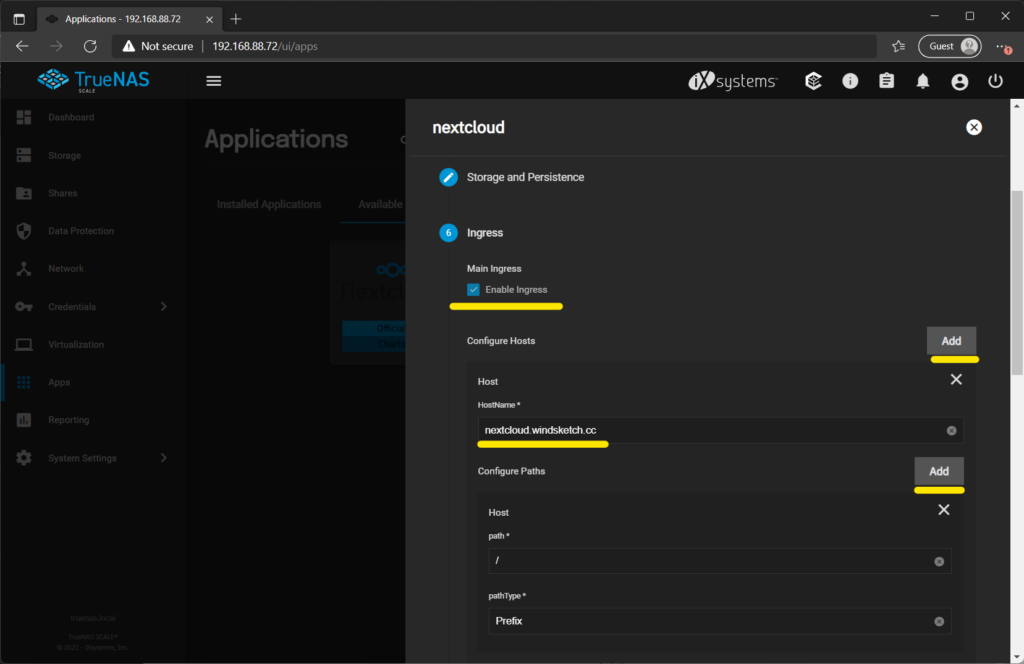Image resolution: width=1024 pixels, height=664 pixels.
Task: Click the HostName input field
Action: point(708,431)
